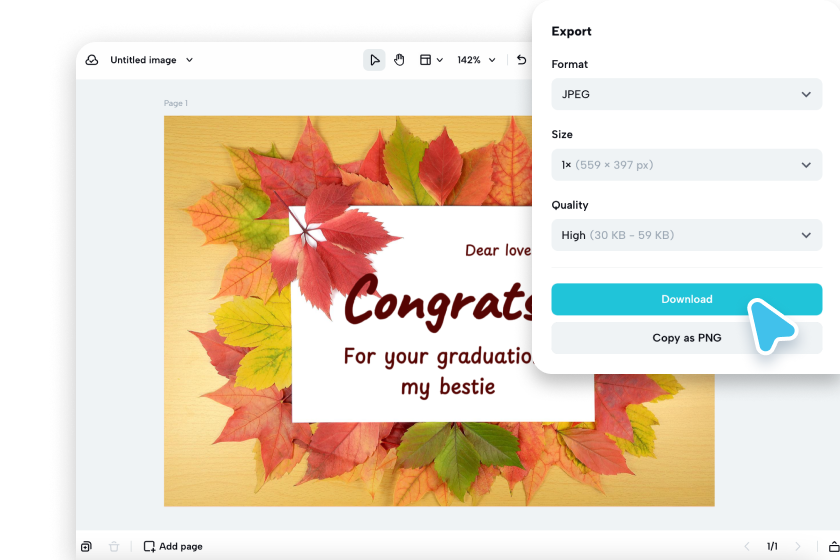Image resolution: width=840 pixels, height=560 pixels.
Task: Select the my bestie text line
Action: pos(448,387)
